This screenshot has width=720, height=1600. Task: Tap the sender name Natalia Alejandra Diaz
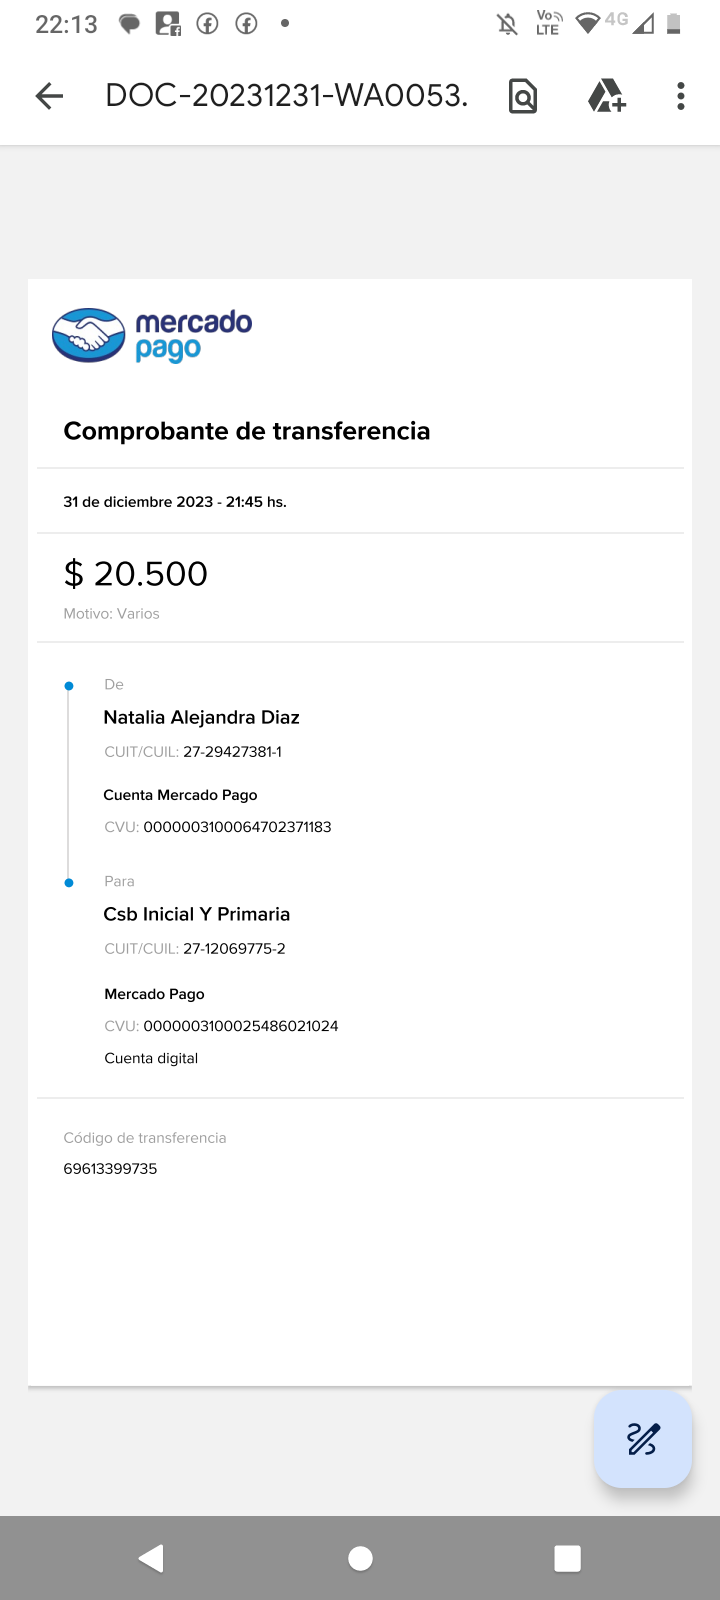pos(202,717)
